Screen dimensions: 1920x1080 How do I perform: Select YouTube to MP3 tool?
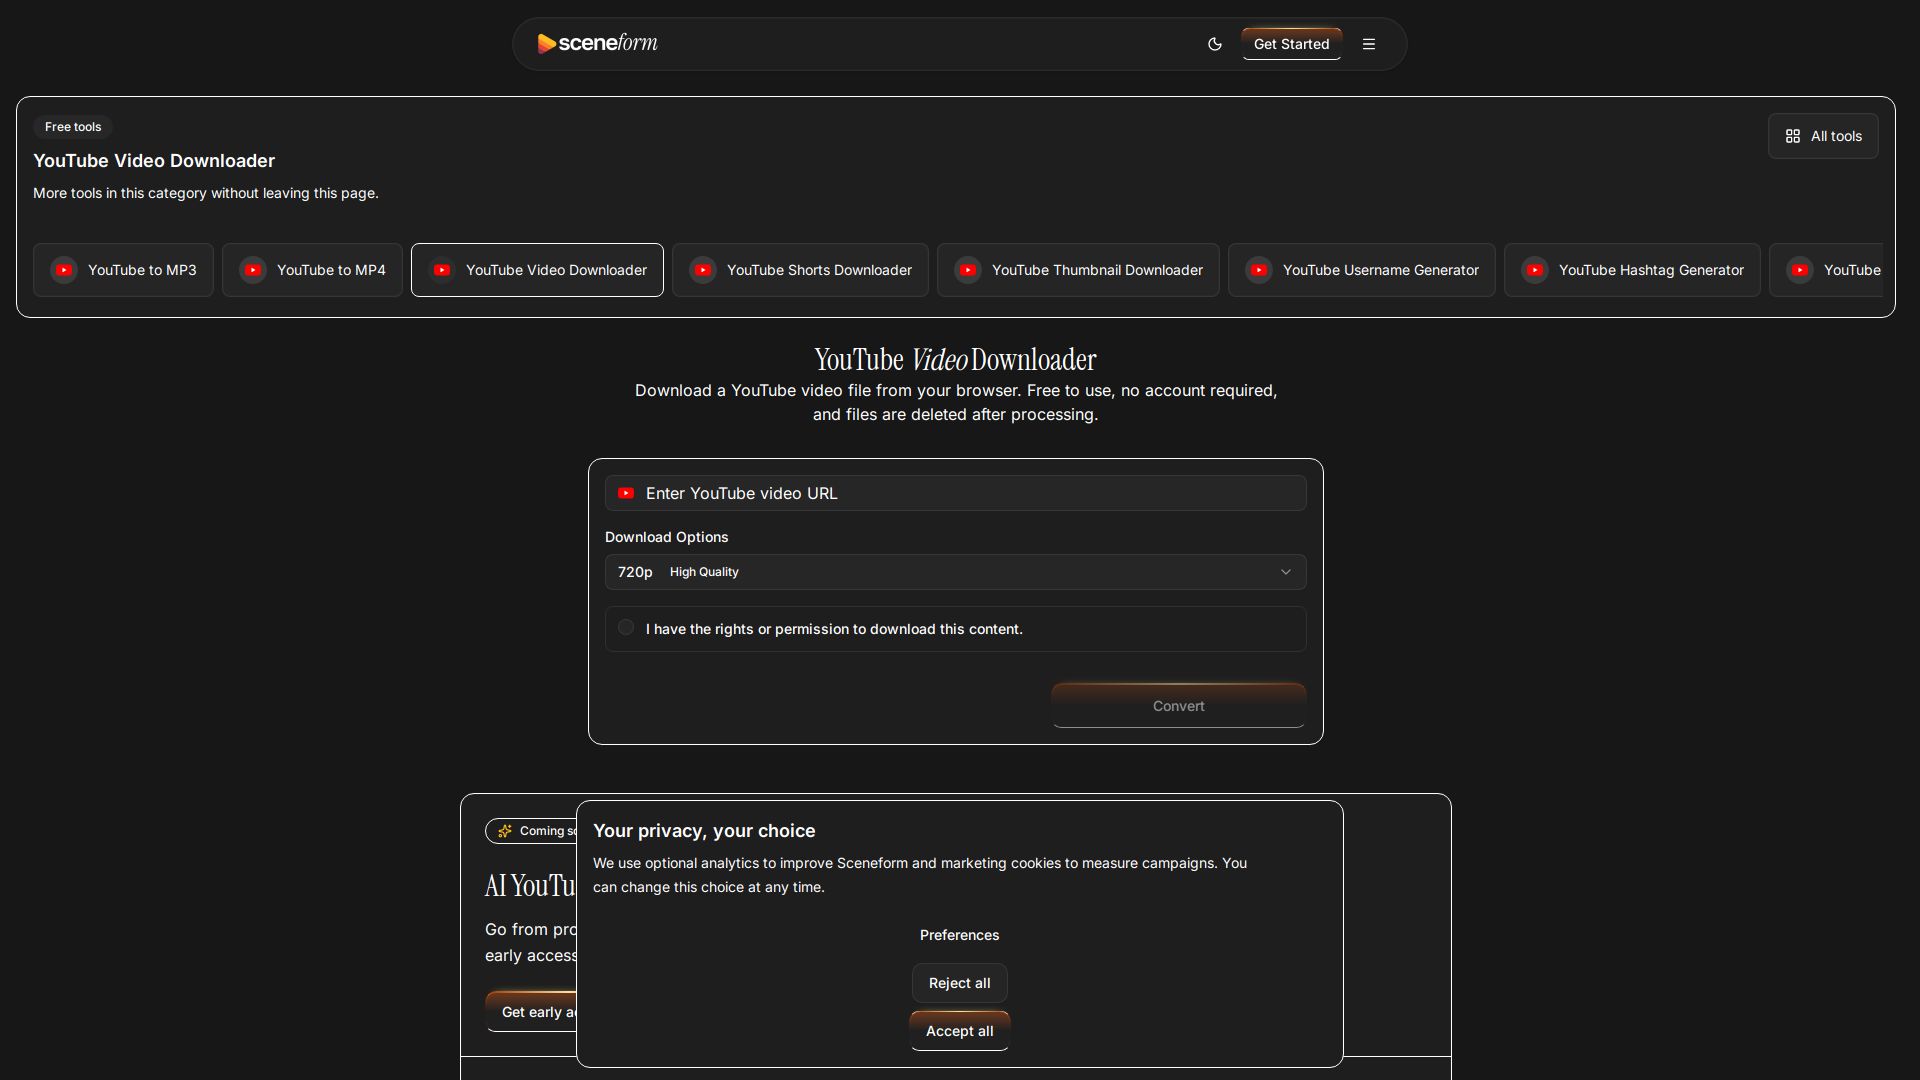point(123,270)
